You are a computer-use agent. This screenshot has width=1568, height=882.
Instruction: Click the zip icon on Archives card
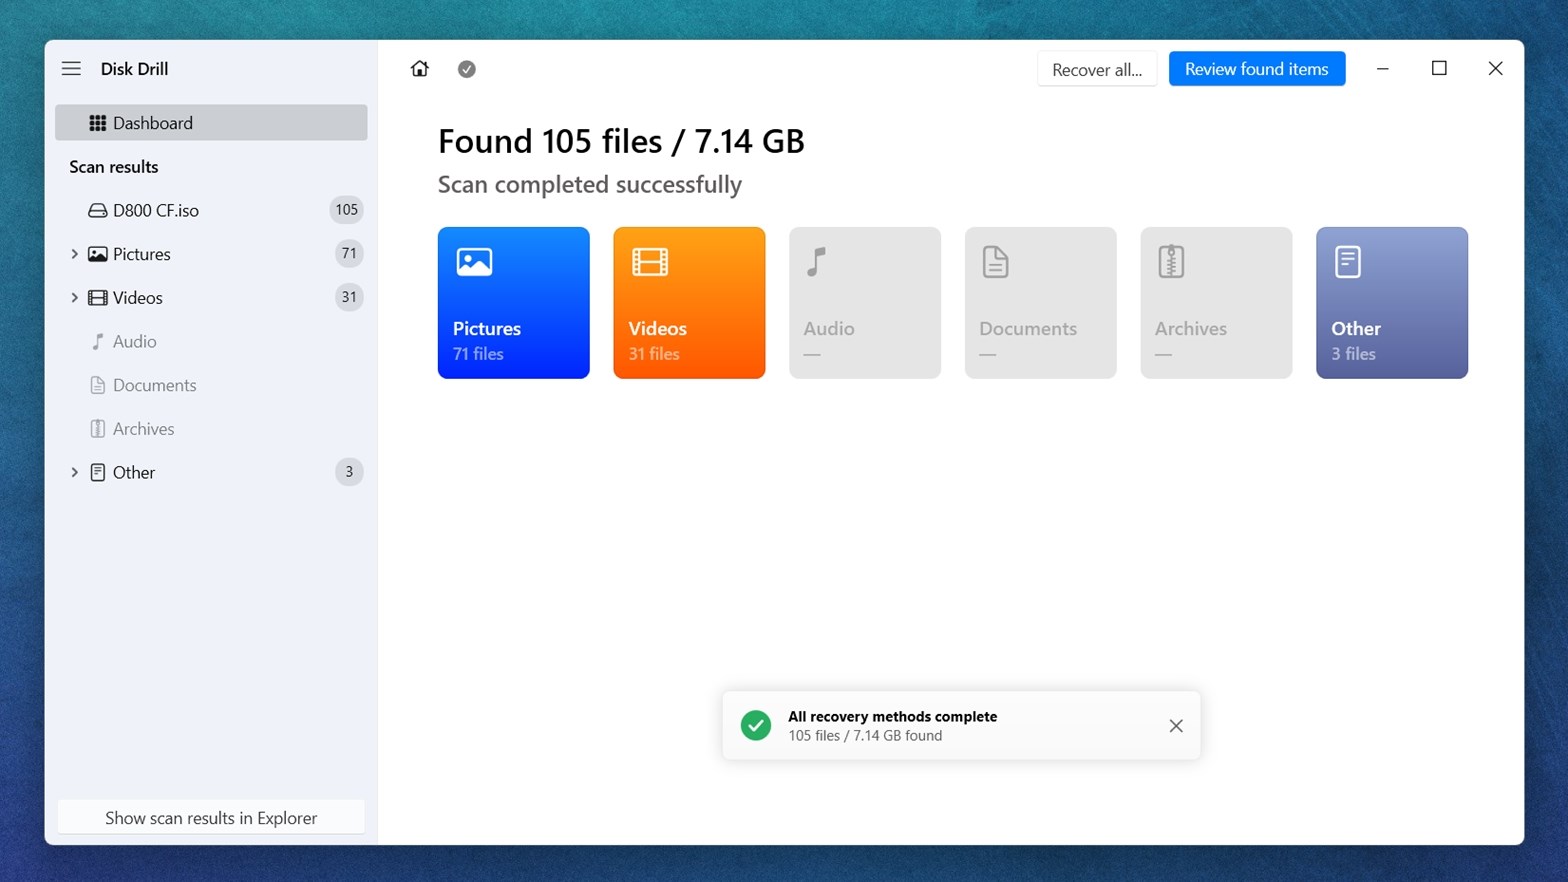click(x=1171, y=262)
